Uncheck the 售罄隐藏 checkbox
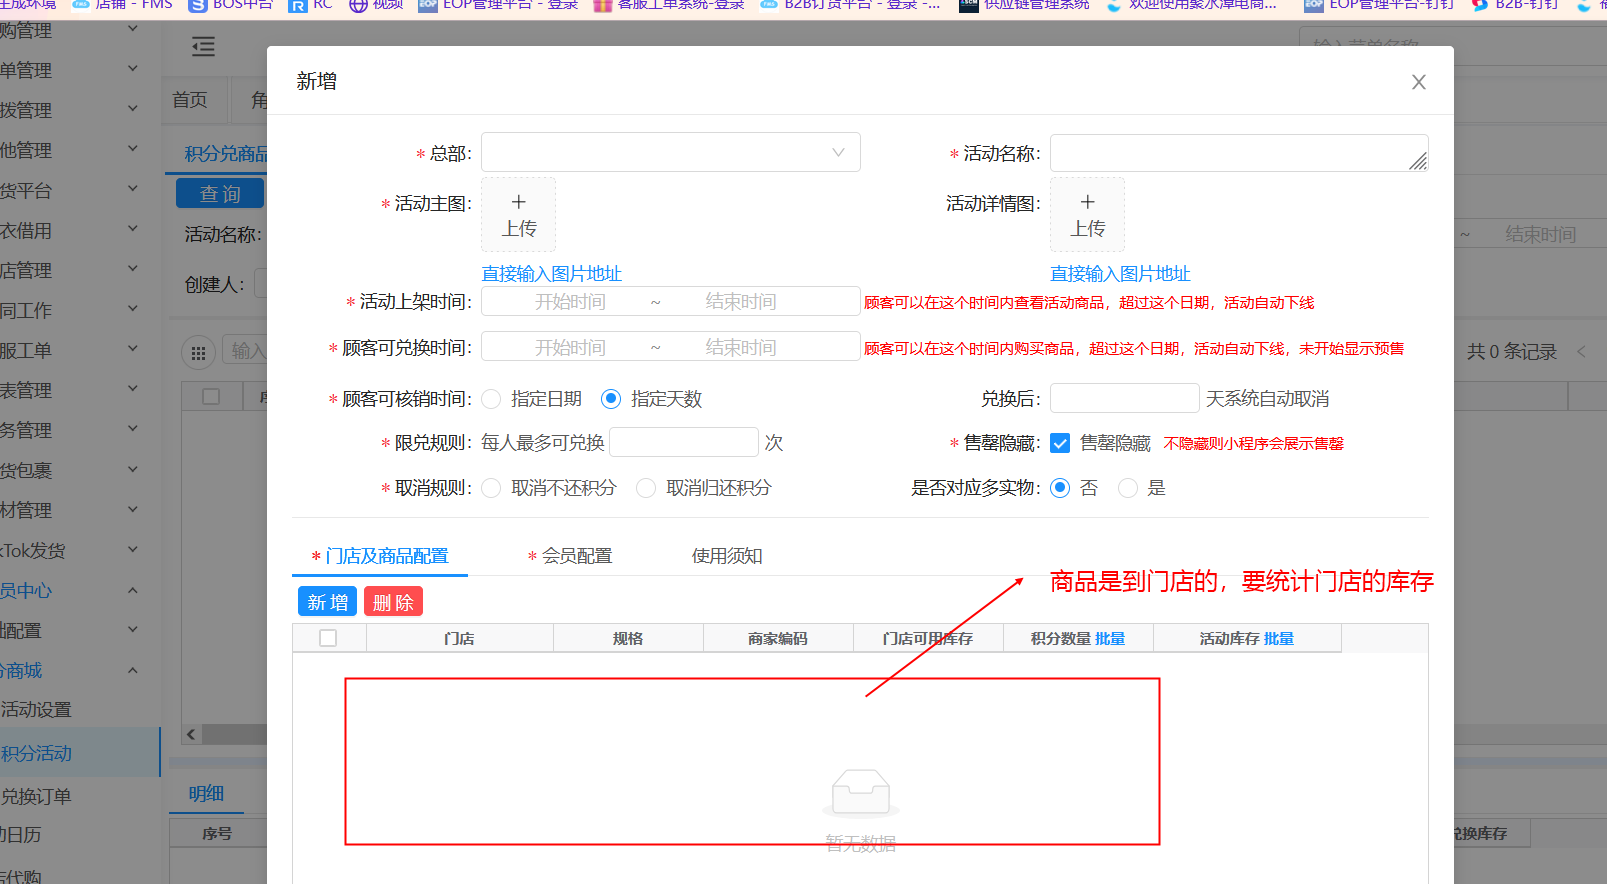 1060,443
